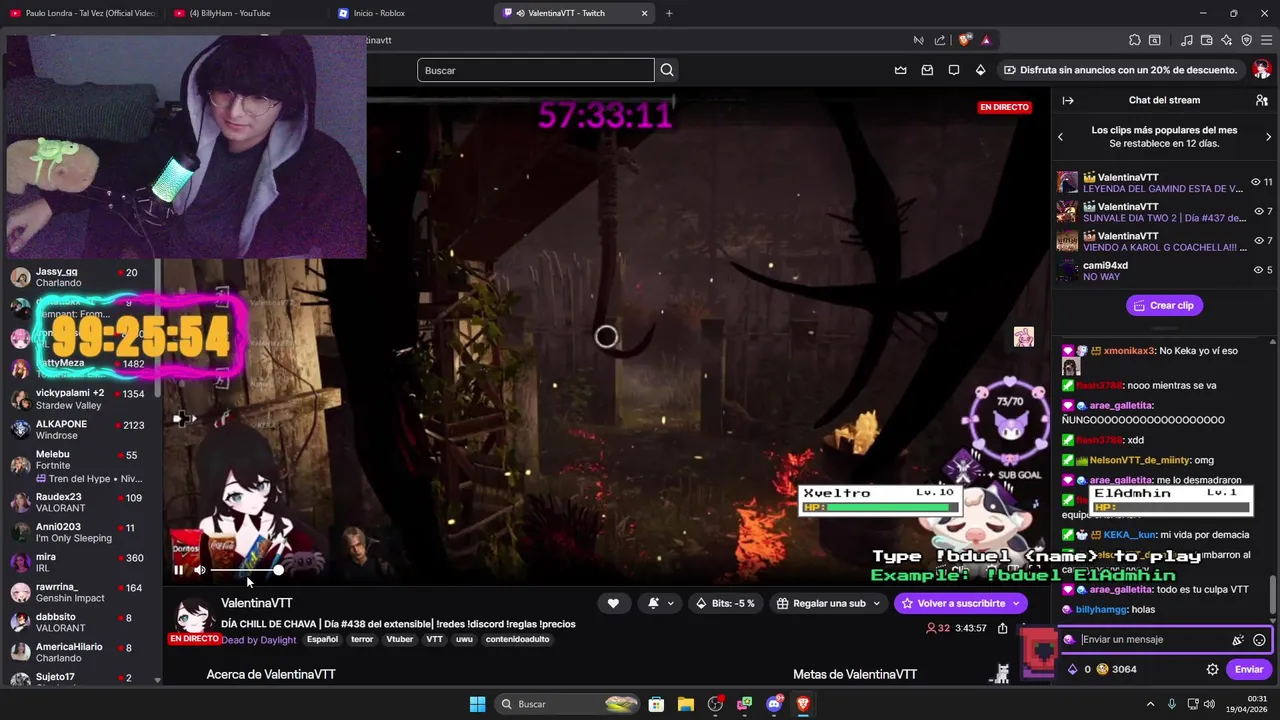Click the Brave Rewards triangle icon
1280x720 pixels.
click(x=986, y=40)
